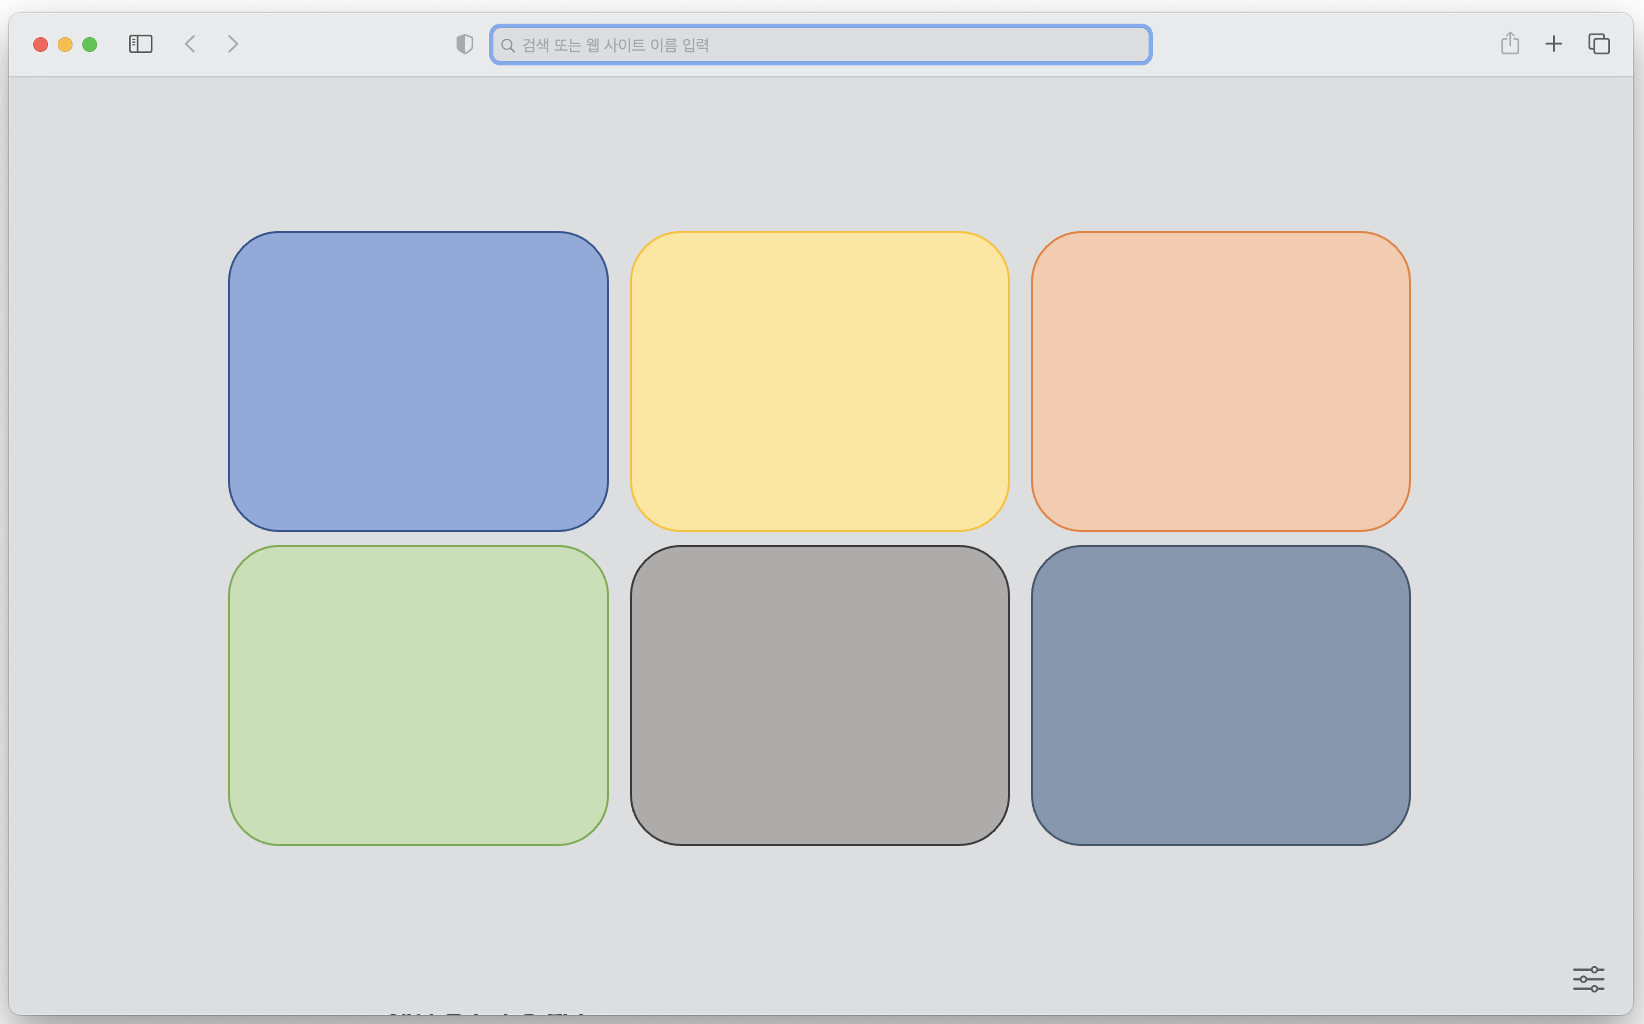Show the tab overview
Viewport: 1644px width, 1024px height.
coord(1599,44)
